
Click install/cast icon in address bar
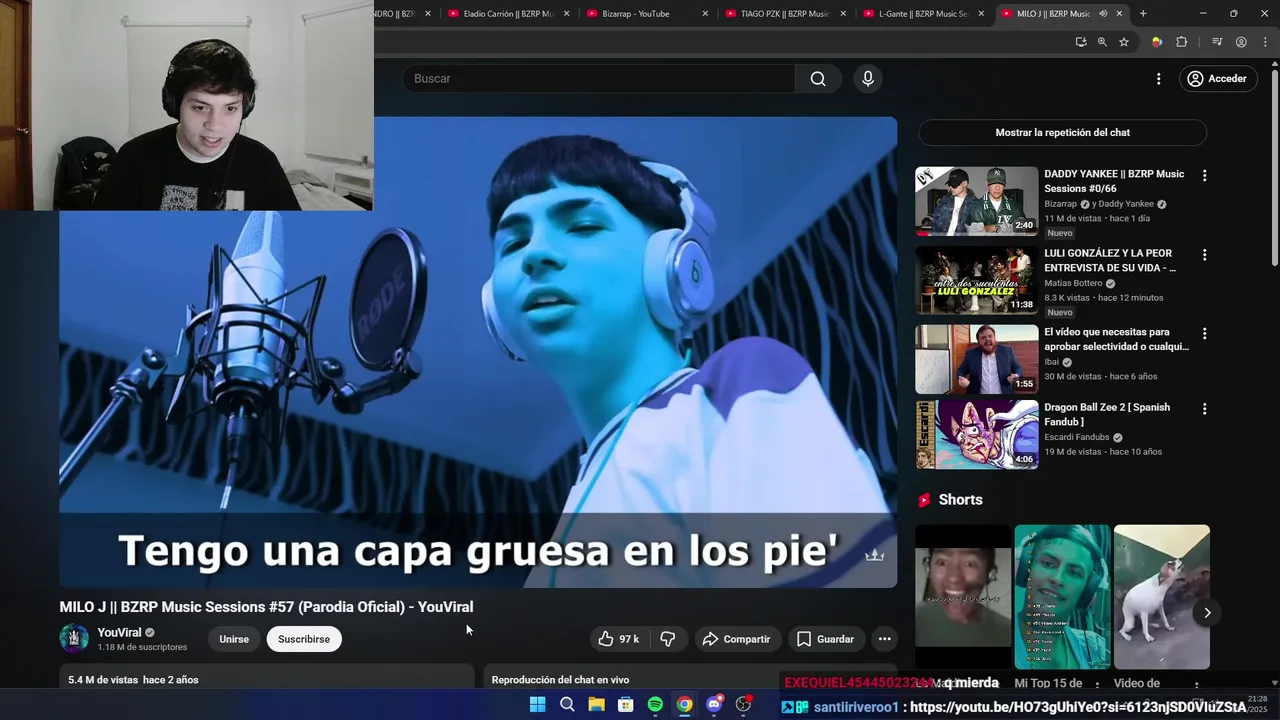(1080, 42)
